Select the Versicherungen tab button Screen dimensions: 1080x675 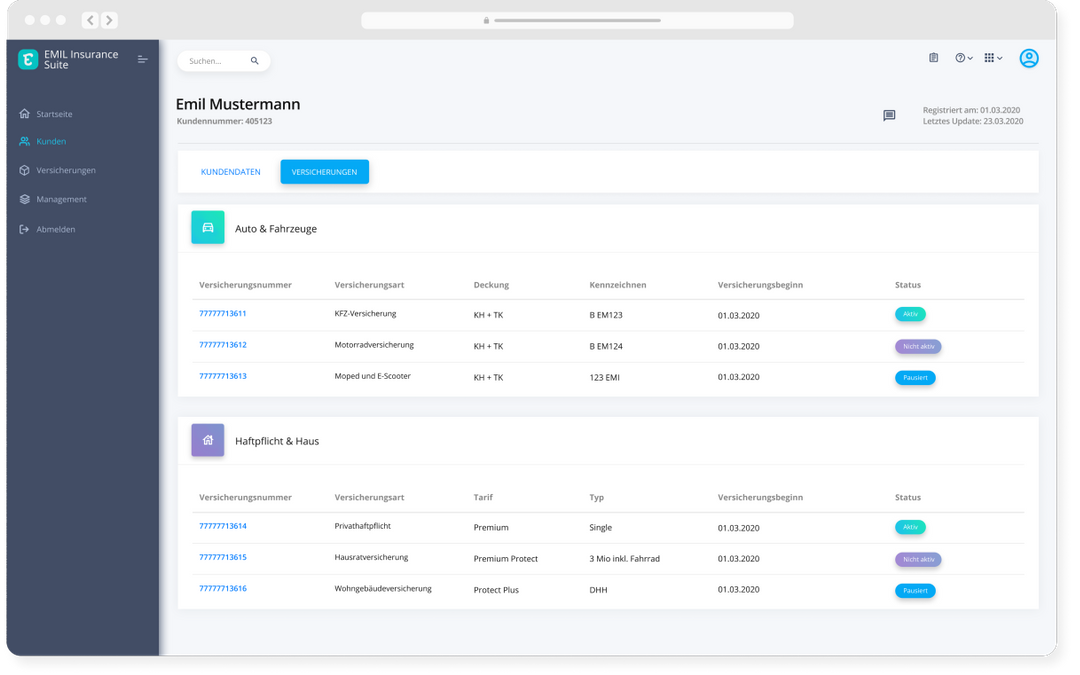point(324,172)
